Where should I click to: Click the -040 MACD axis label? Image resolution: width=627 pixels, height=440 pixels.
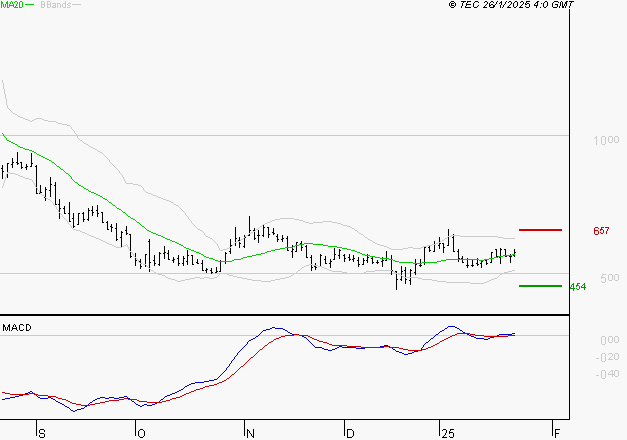point(607,374)
